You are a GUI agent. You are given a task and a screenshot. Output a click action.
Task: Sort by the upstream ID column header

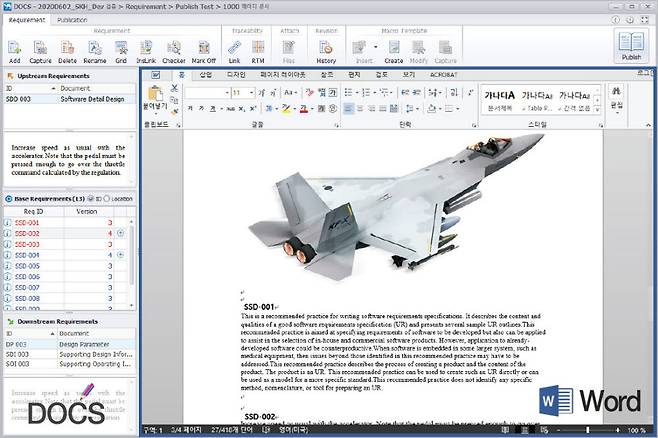[x=30, y=88]
